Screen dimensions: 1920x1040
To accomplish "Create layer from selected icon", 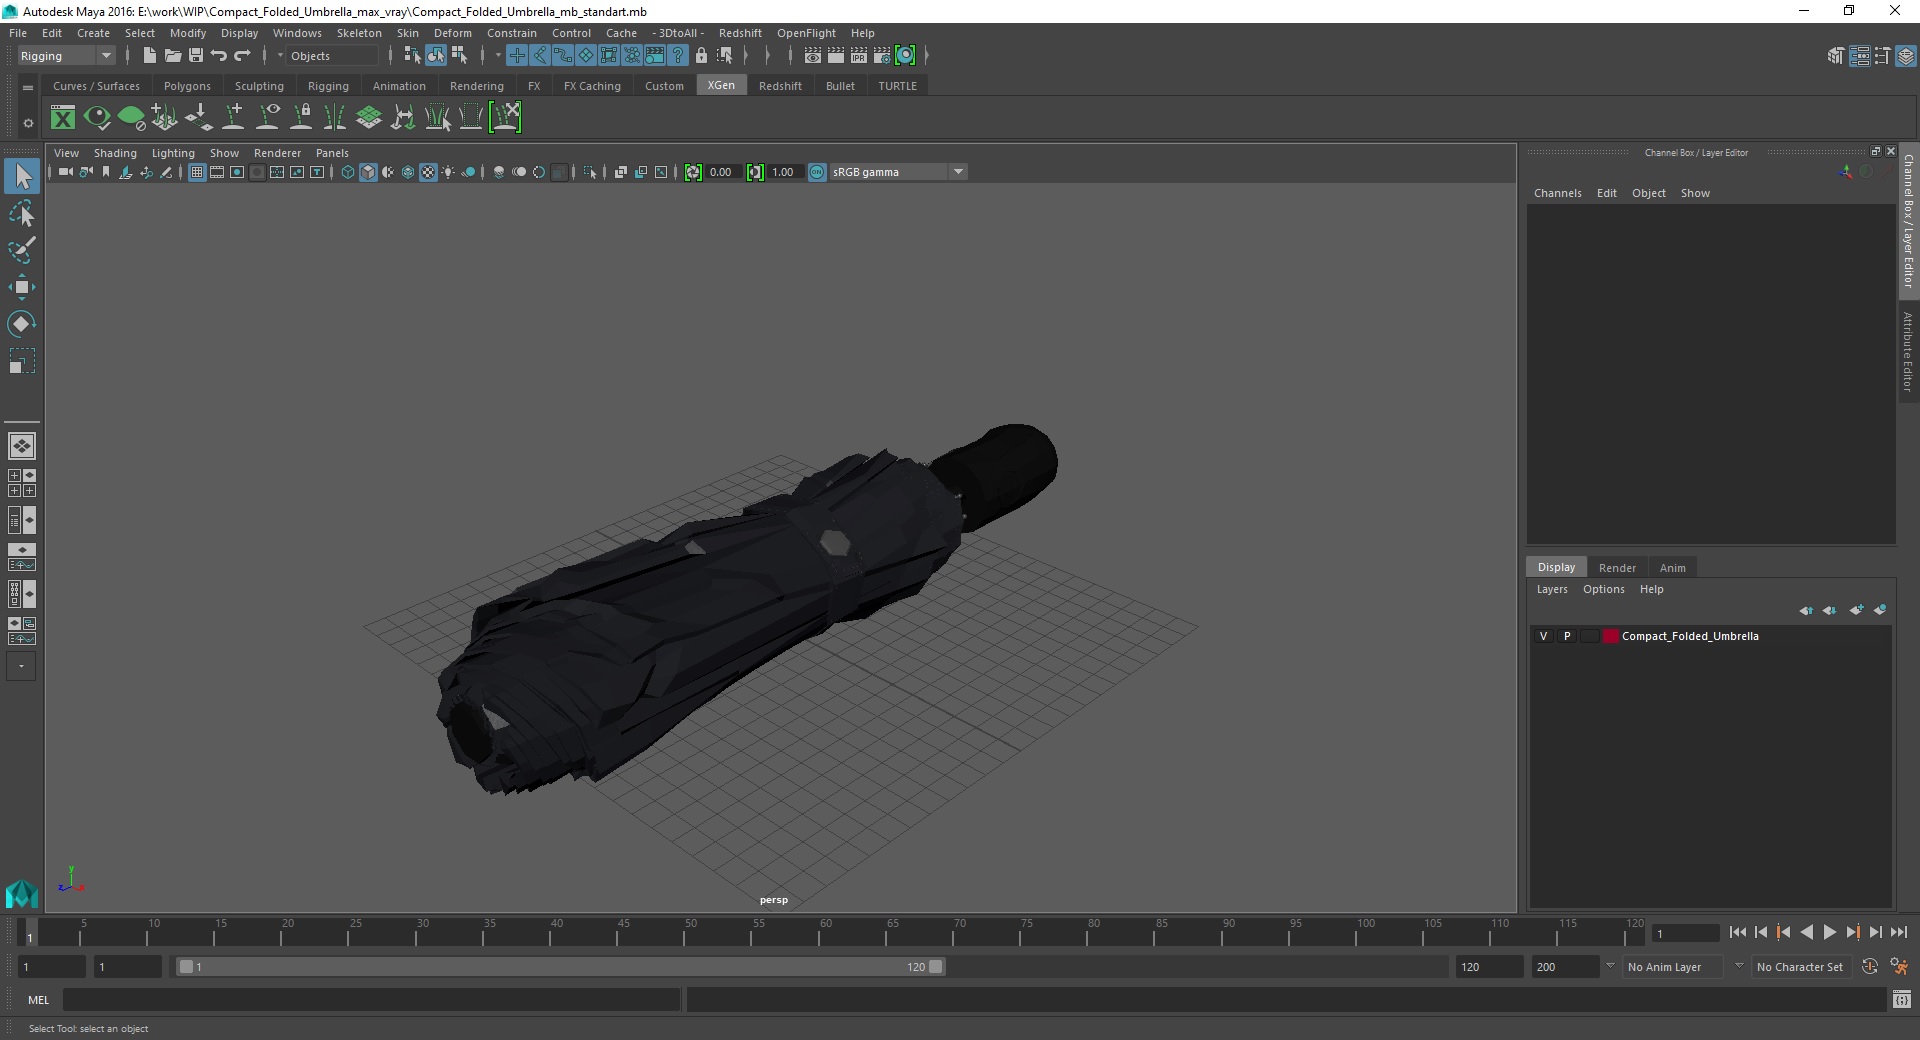I will (1880, 610).
